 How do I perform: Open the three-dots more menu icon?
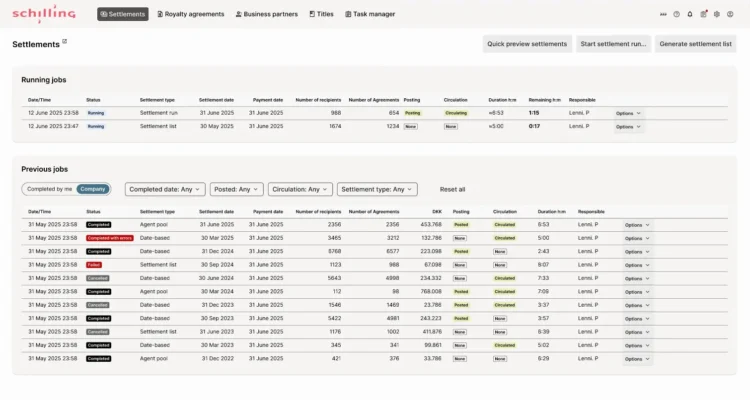tap(663, 14)
